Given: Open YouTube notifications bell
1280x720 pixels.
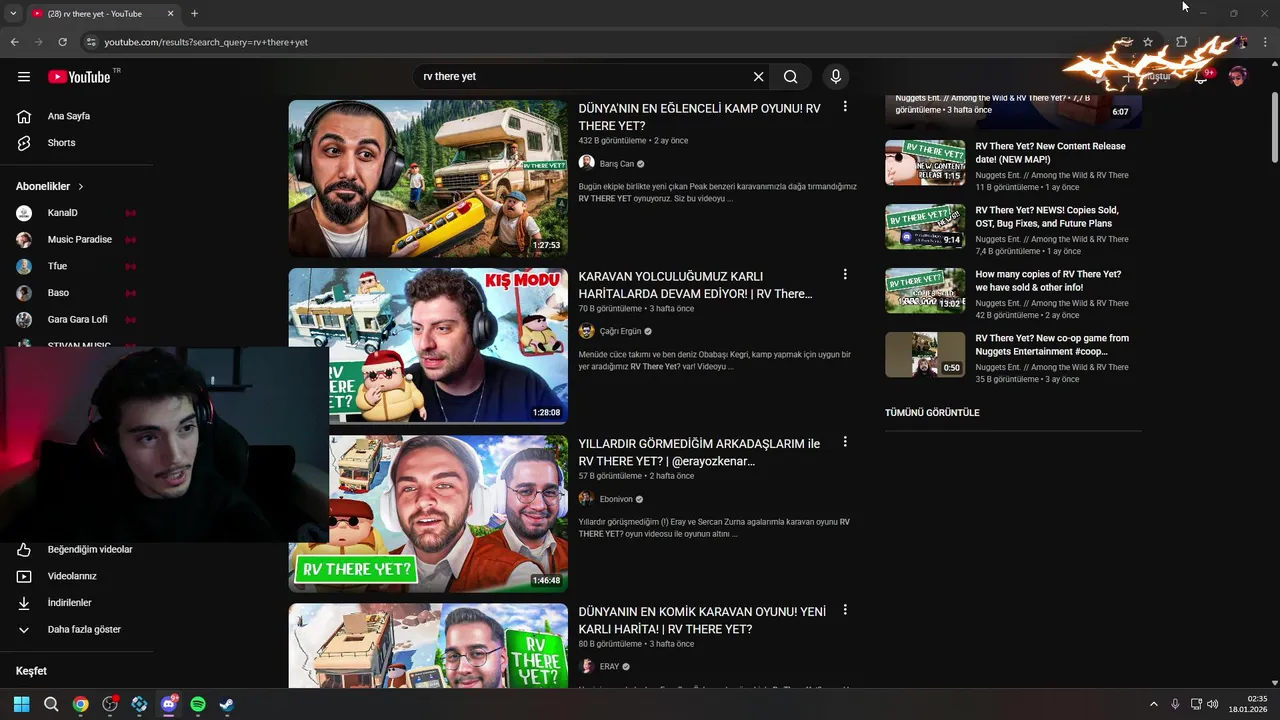Looking at the screenshot, I should [x=1201, y=77].
